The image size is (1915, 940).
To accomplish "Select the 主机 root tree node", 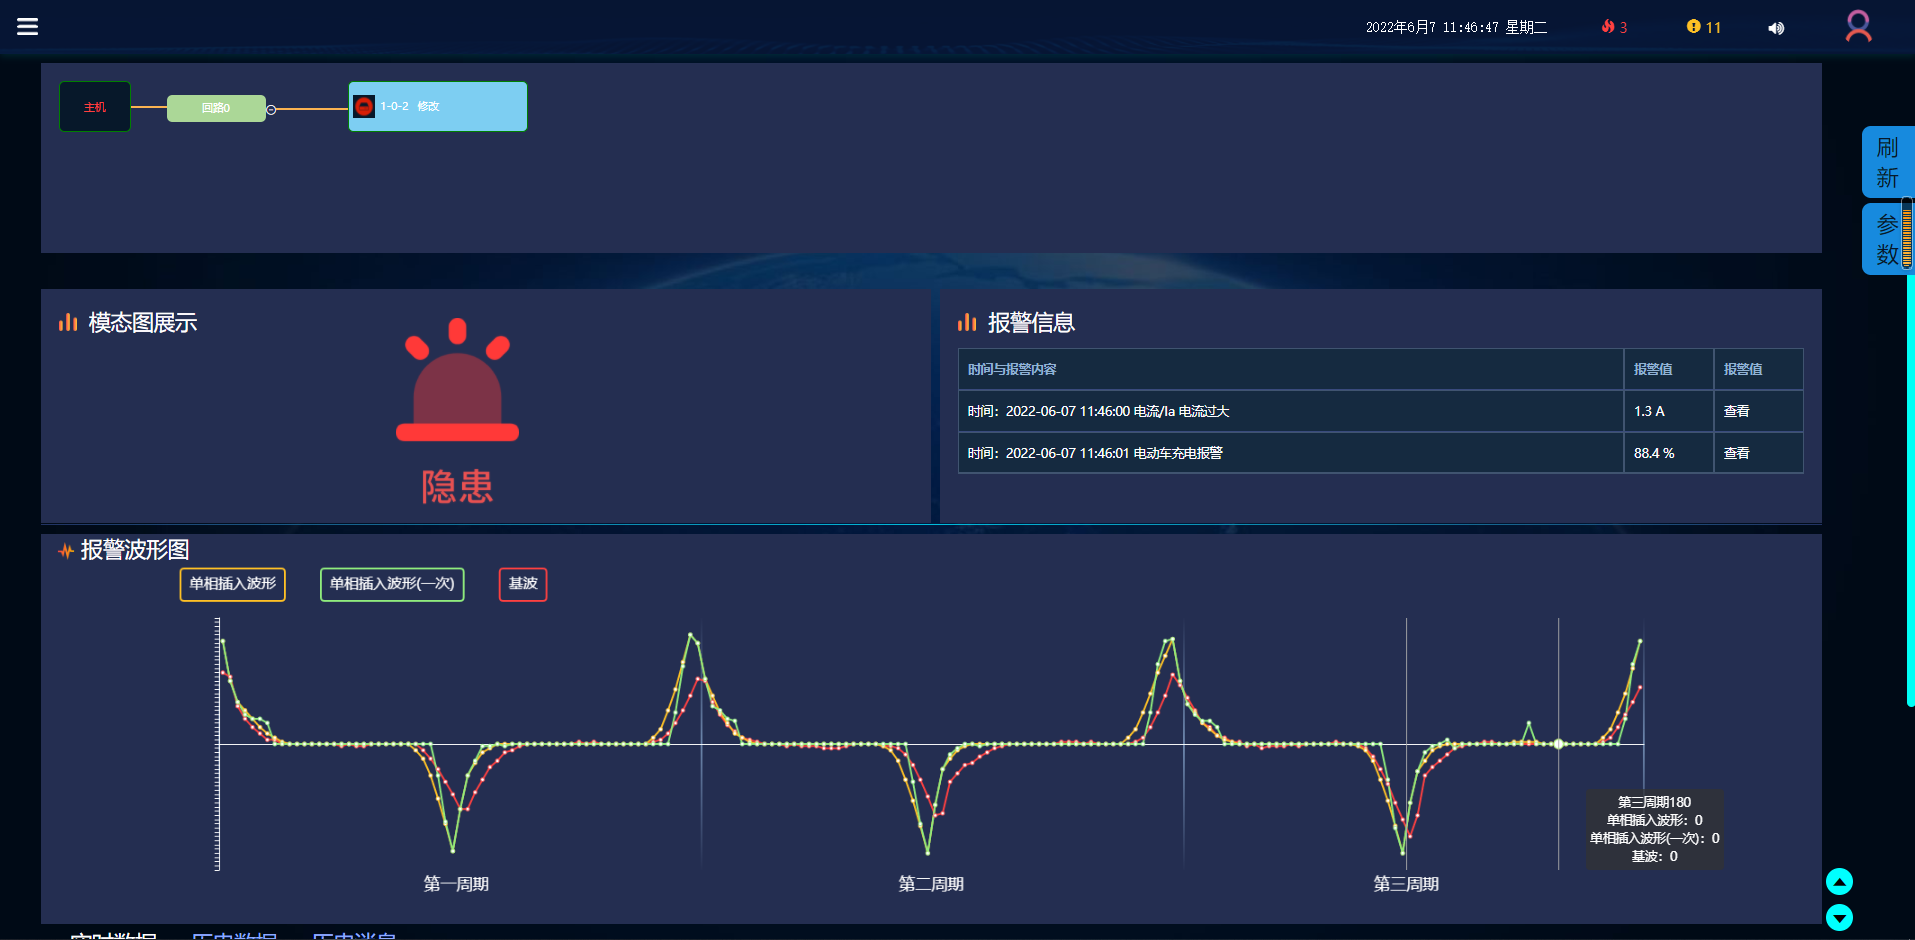I will coord(95,107).
